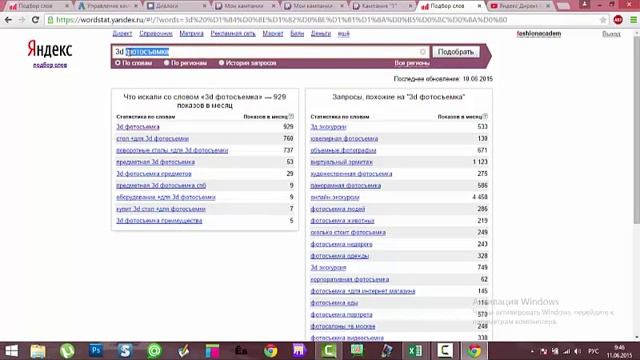Image resolution: width=640 pixels, height=360 pixels.
Task: Open the 3d экскурсии link with 749 impressions
Action: (x=328, y=268)
